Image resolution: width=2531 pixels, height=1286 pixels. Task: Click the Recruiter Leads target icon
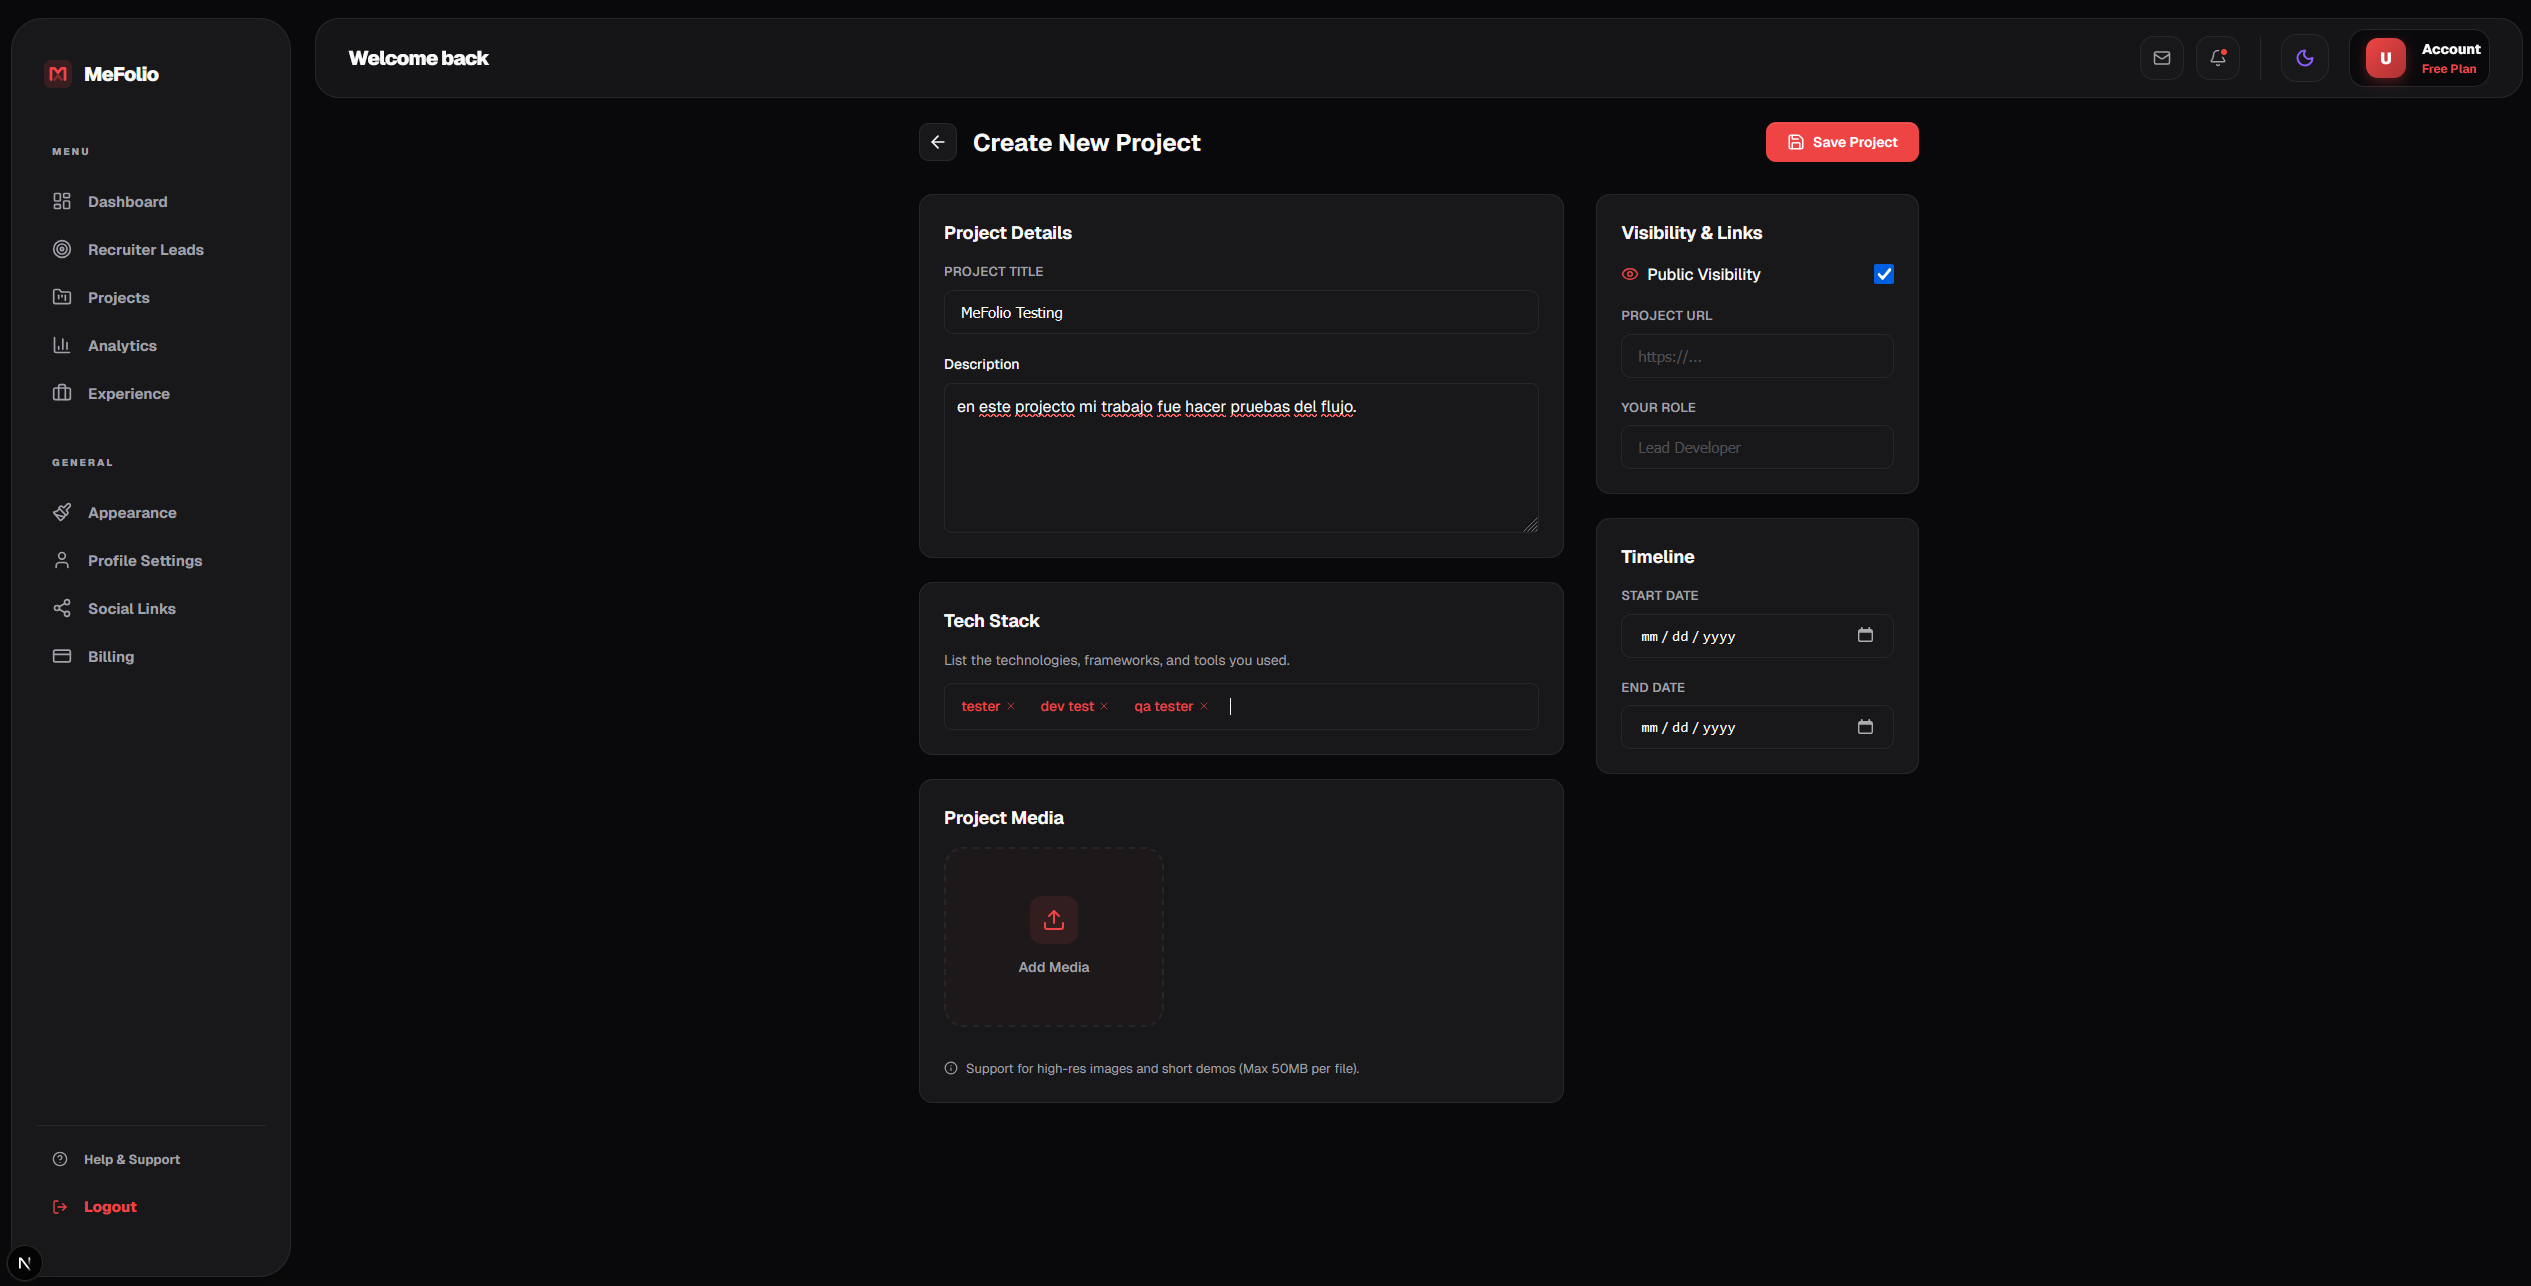[62, 249]
